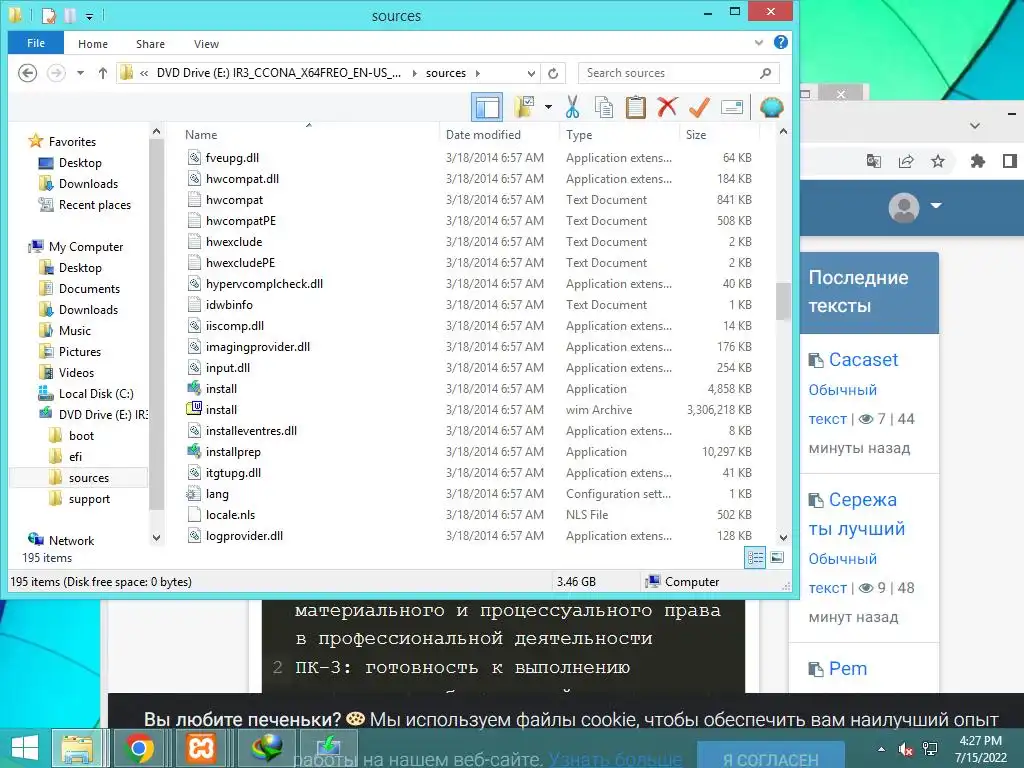Select hypervcomplcheck.dll file
The width and height of the screenshot is (1024, 768).
264,283
